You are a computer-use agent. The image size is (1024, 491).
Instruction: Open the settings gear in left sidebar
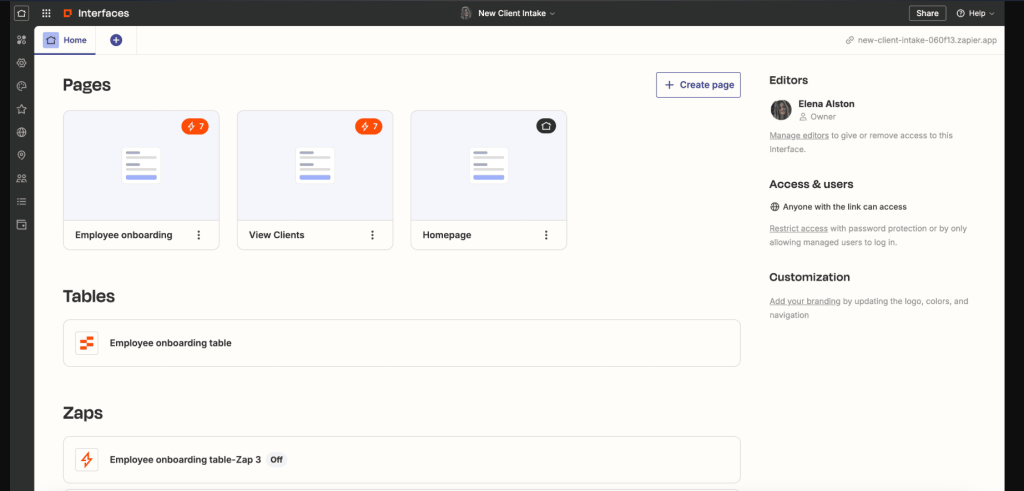point(21,62)
